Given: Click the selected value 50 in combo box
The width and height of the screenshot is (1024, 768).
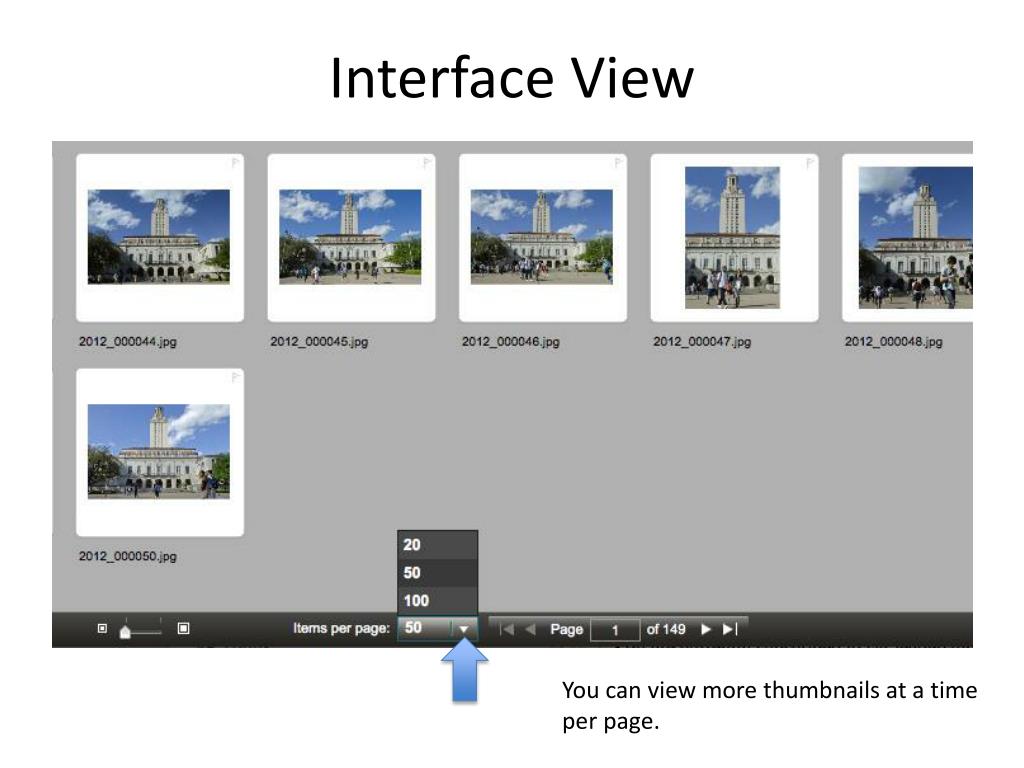Looking at the screenshot, I should pyautogui.click(x=413, y=628).
